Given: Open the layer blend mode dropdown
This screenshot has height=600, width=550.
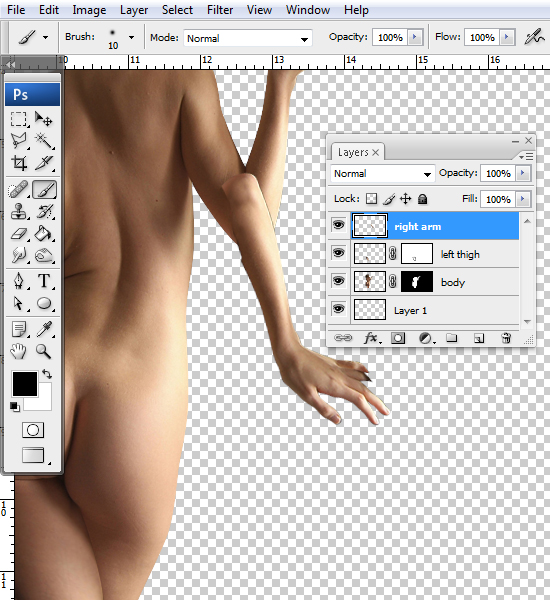Looking at the screenshot, I should coord(382,174).
